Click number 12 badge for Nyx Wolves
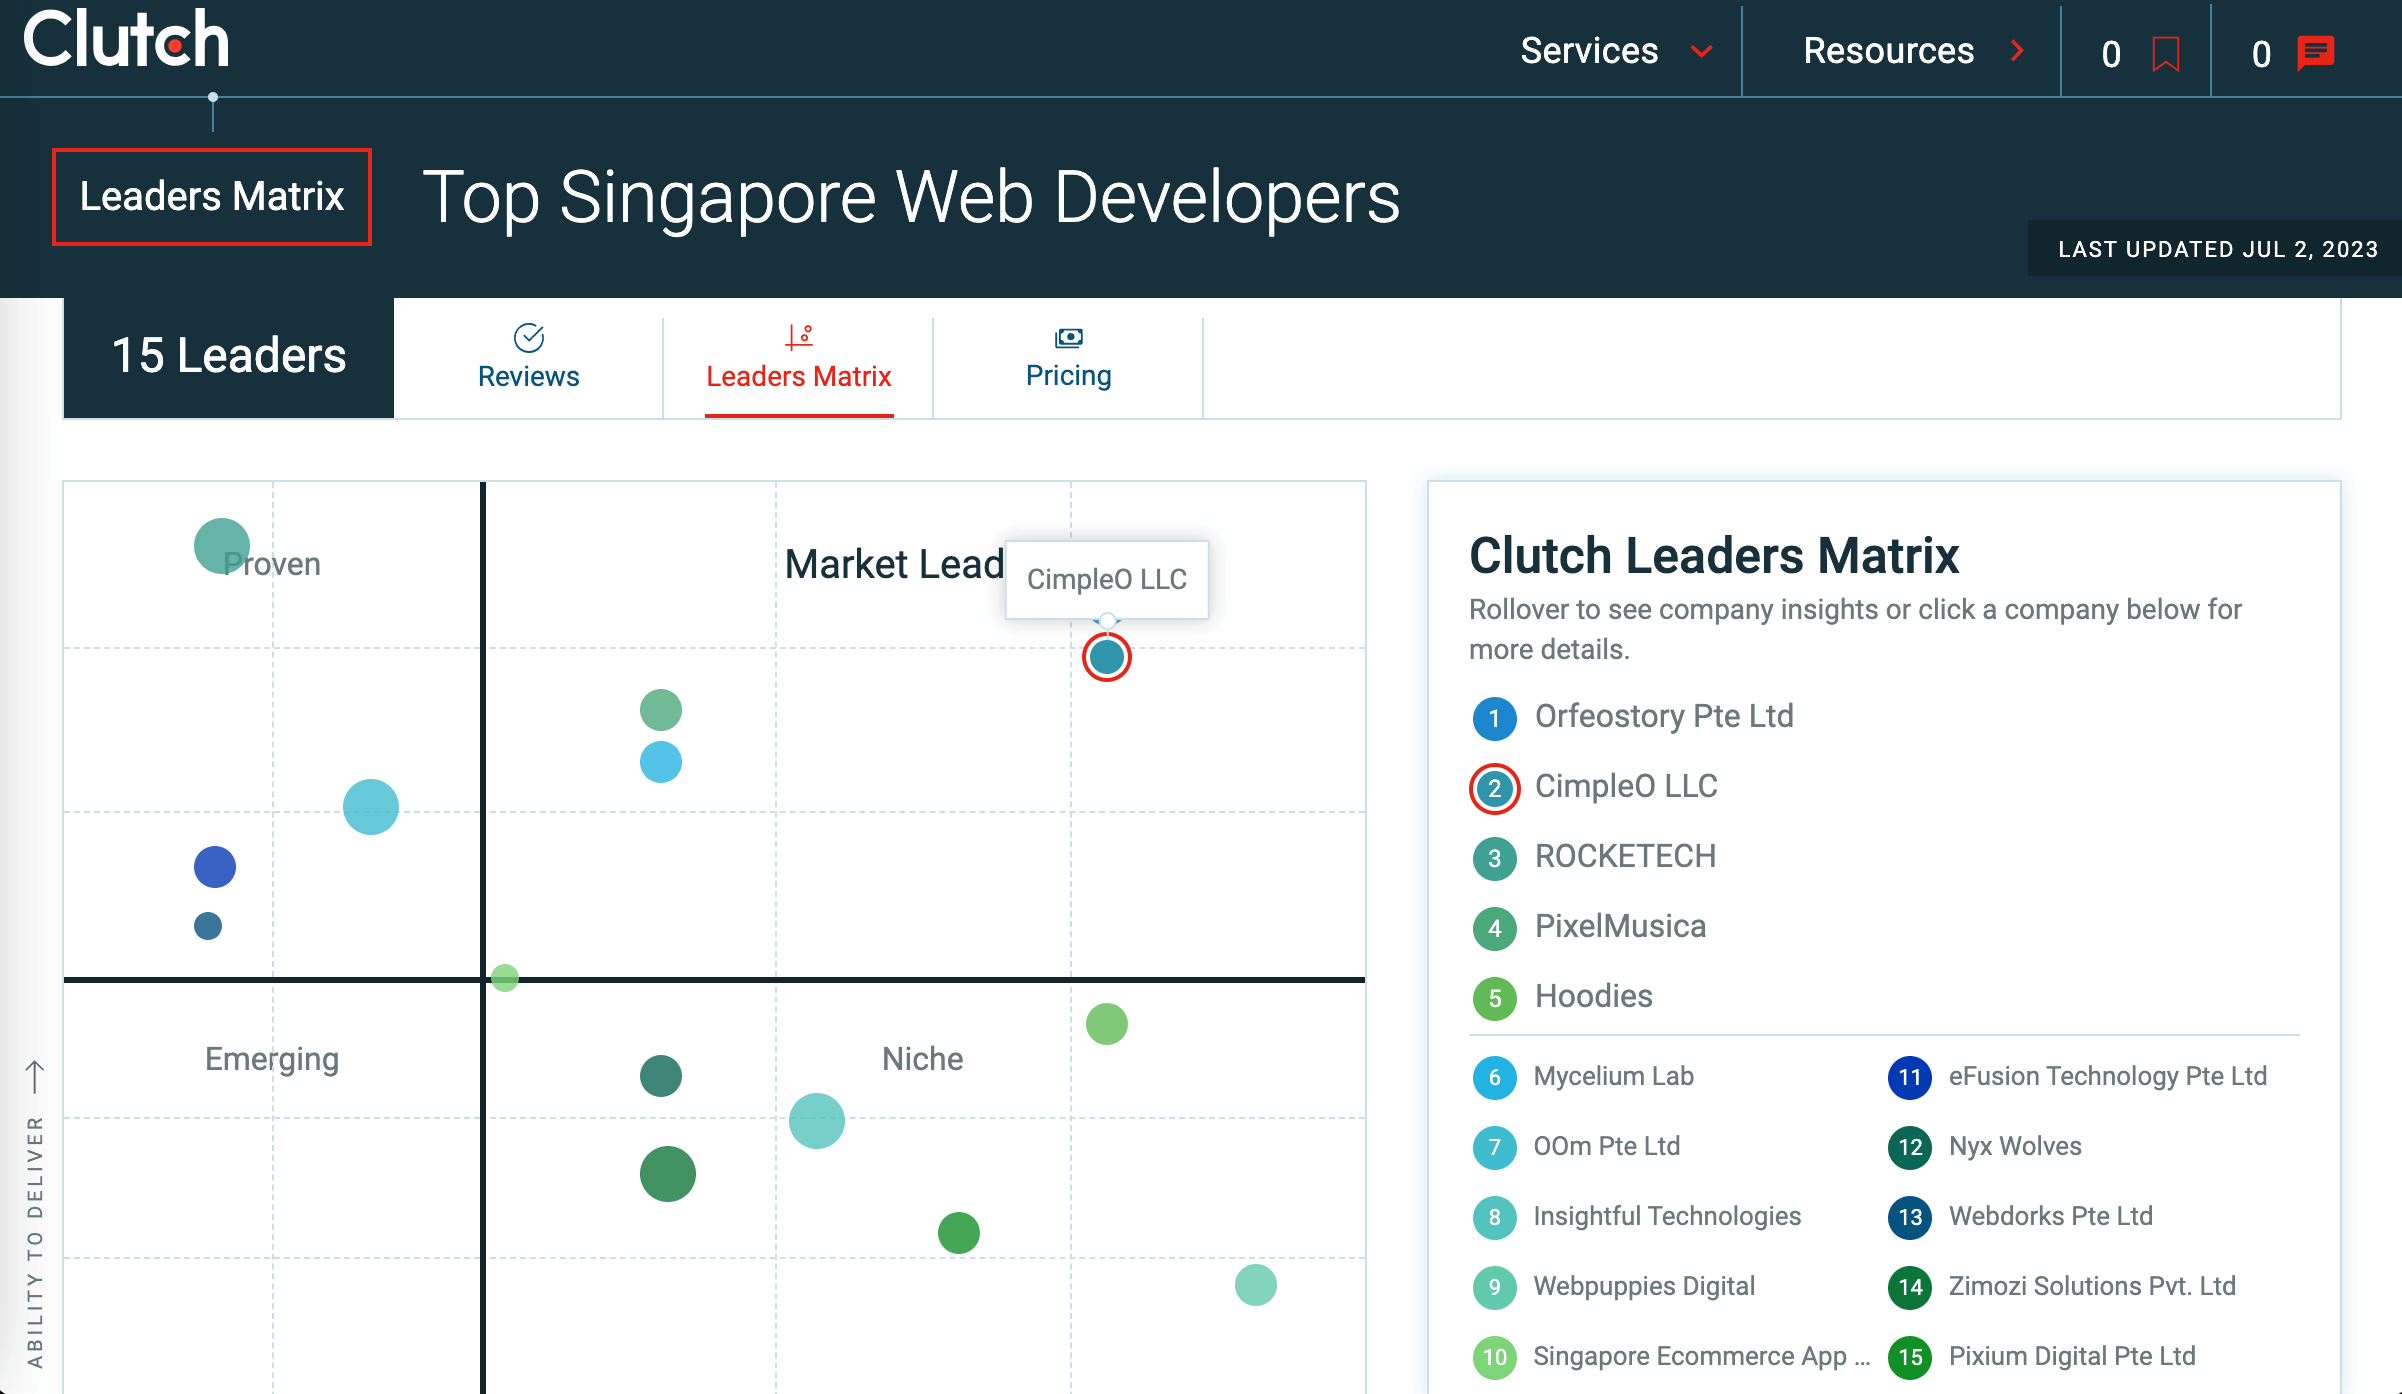The height and width of the screenshot is (1394, 2402). click(1909, 1148)
